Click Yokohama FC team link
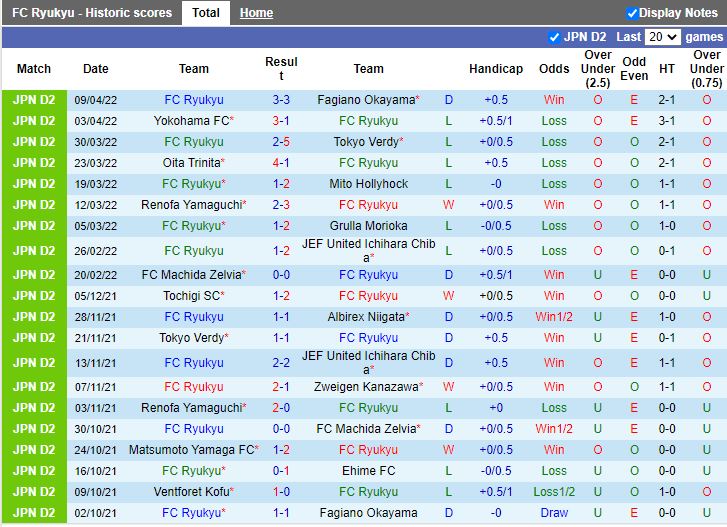The width and height of the screenshot is (727, 527). click(191, 121)
